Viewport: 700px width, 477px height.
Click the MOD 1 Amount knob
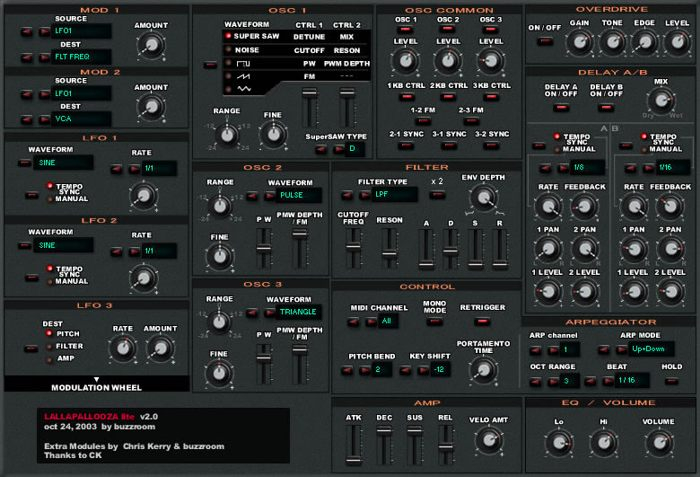pos(152,43)
